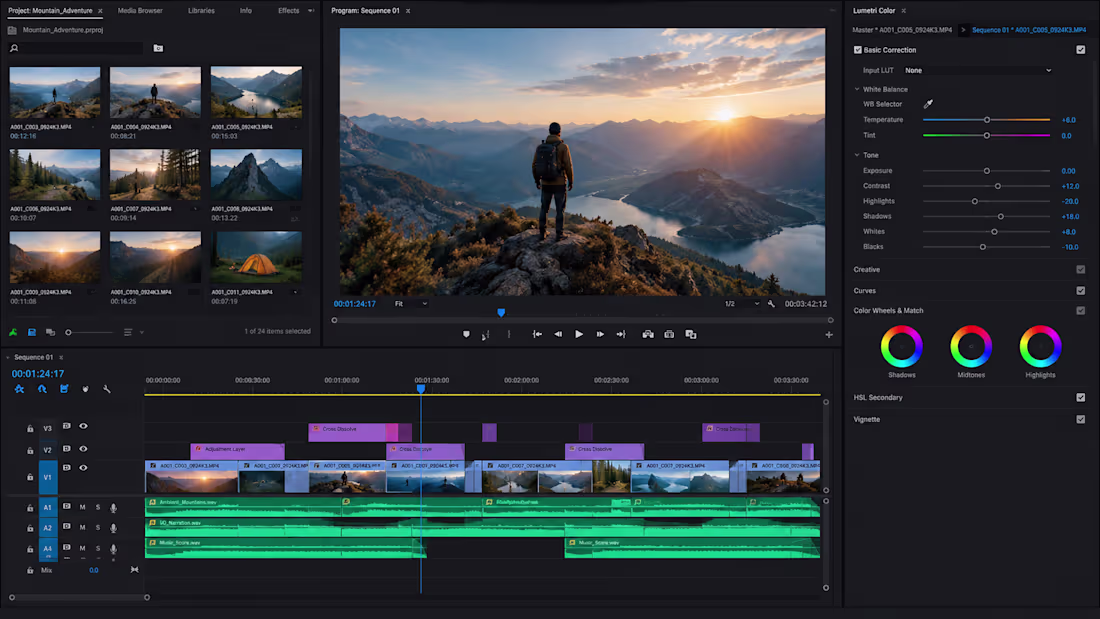Open the Libraries tab
Screen dimensions: 1100x619
[201, 11]
